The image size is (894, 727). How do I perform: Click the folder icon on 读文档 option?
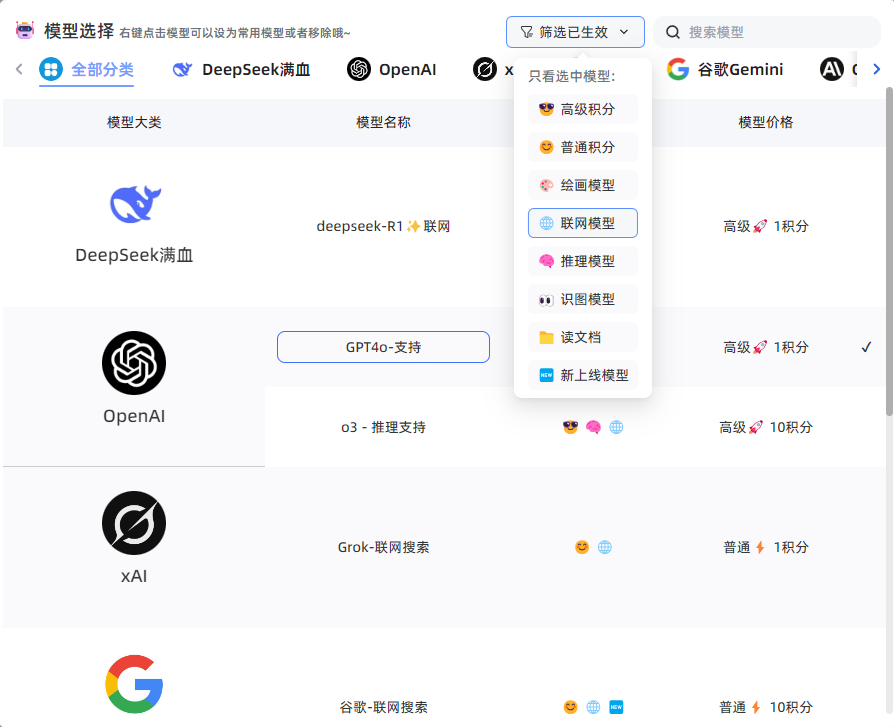(546, 338)
